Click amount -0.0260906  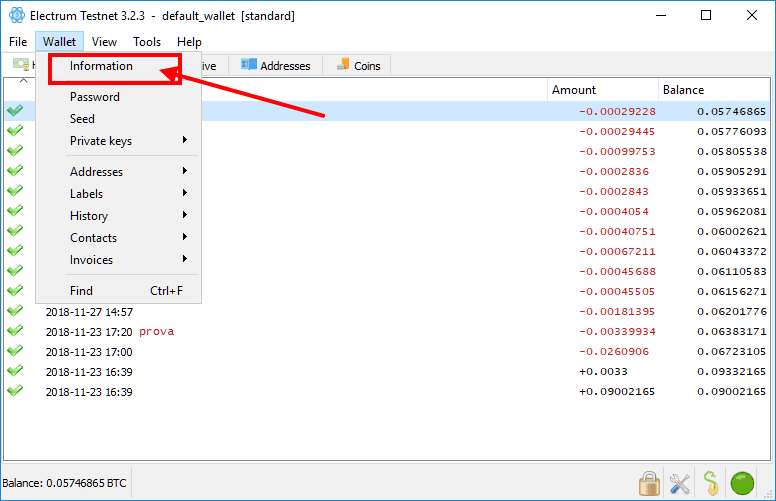coord(614,351)
